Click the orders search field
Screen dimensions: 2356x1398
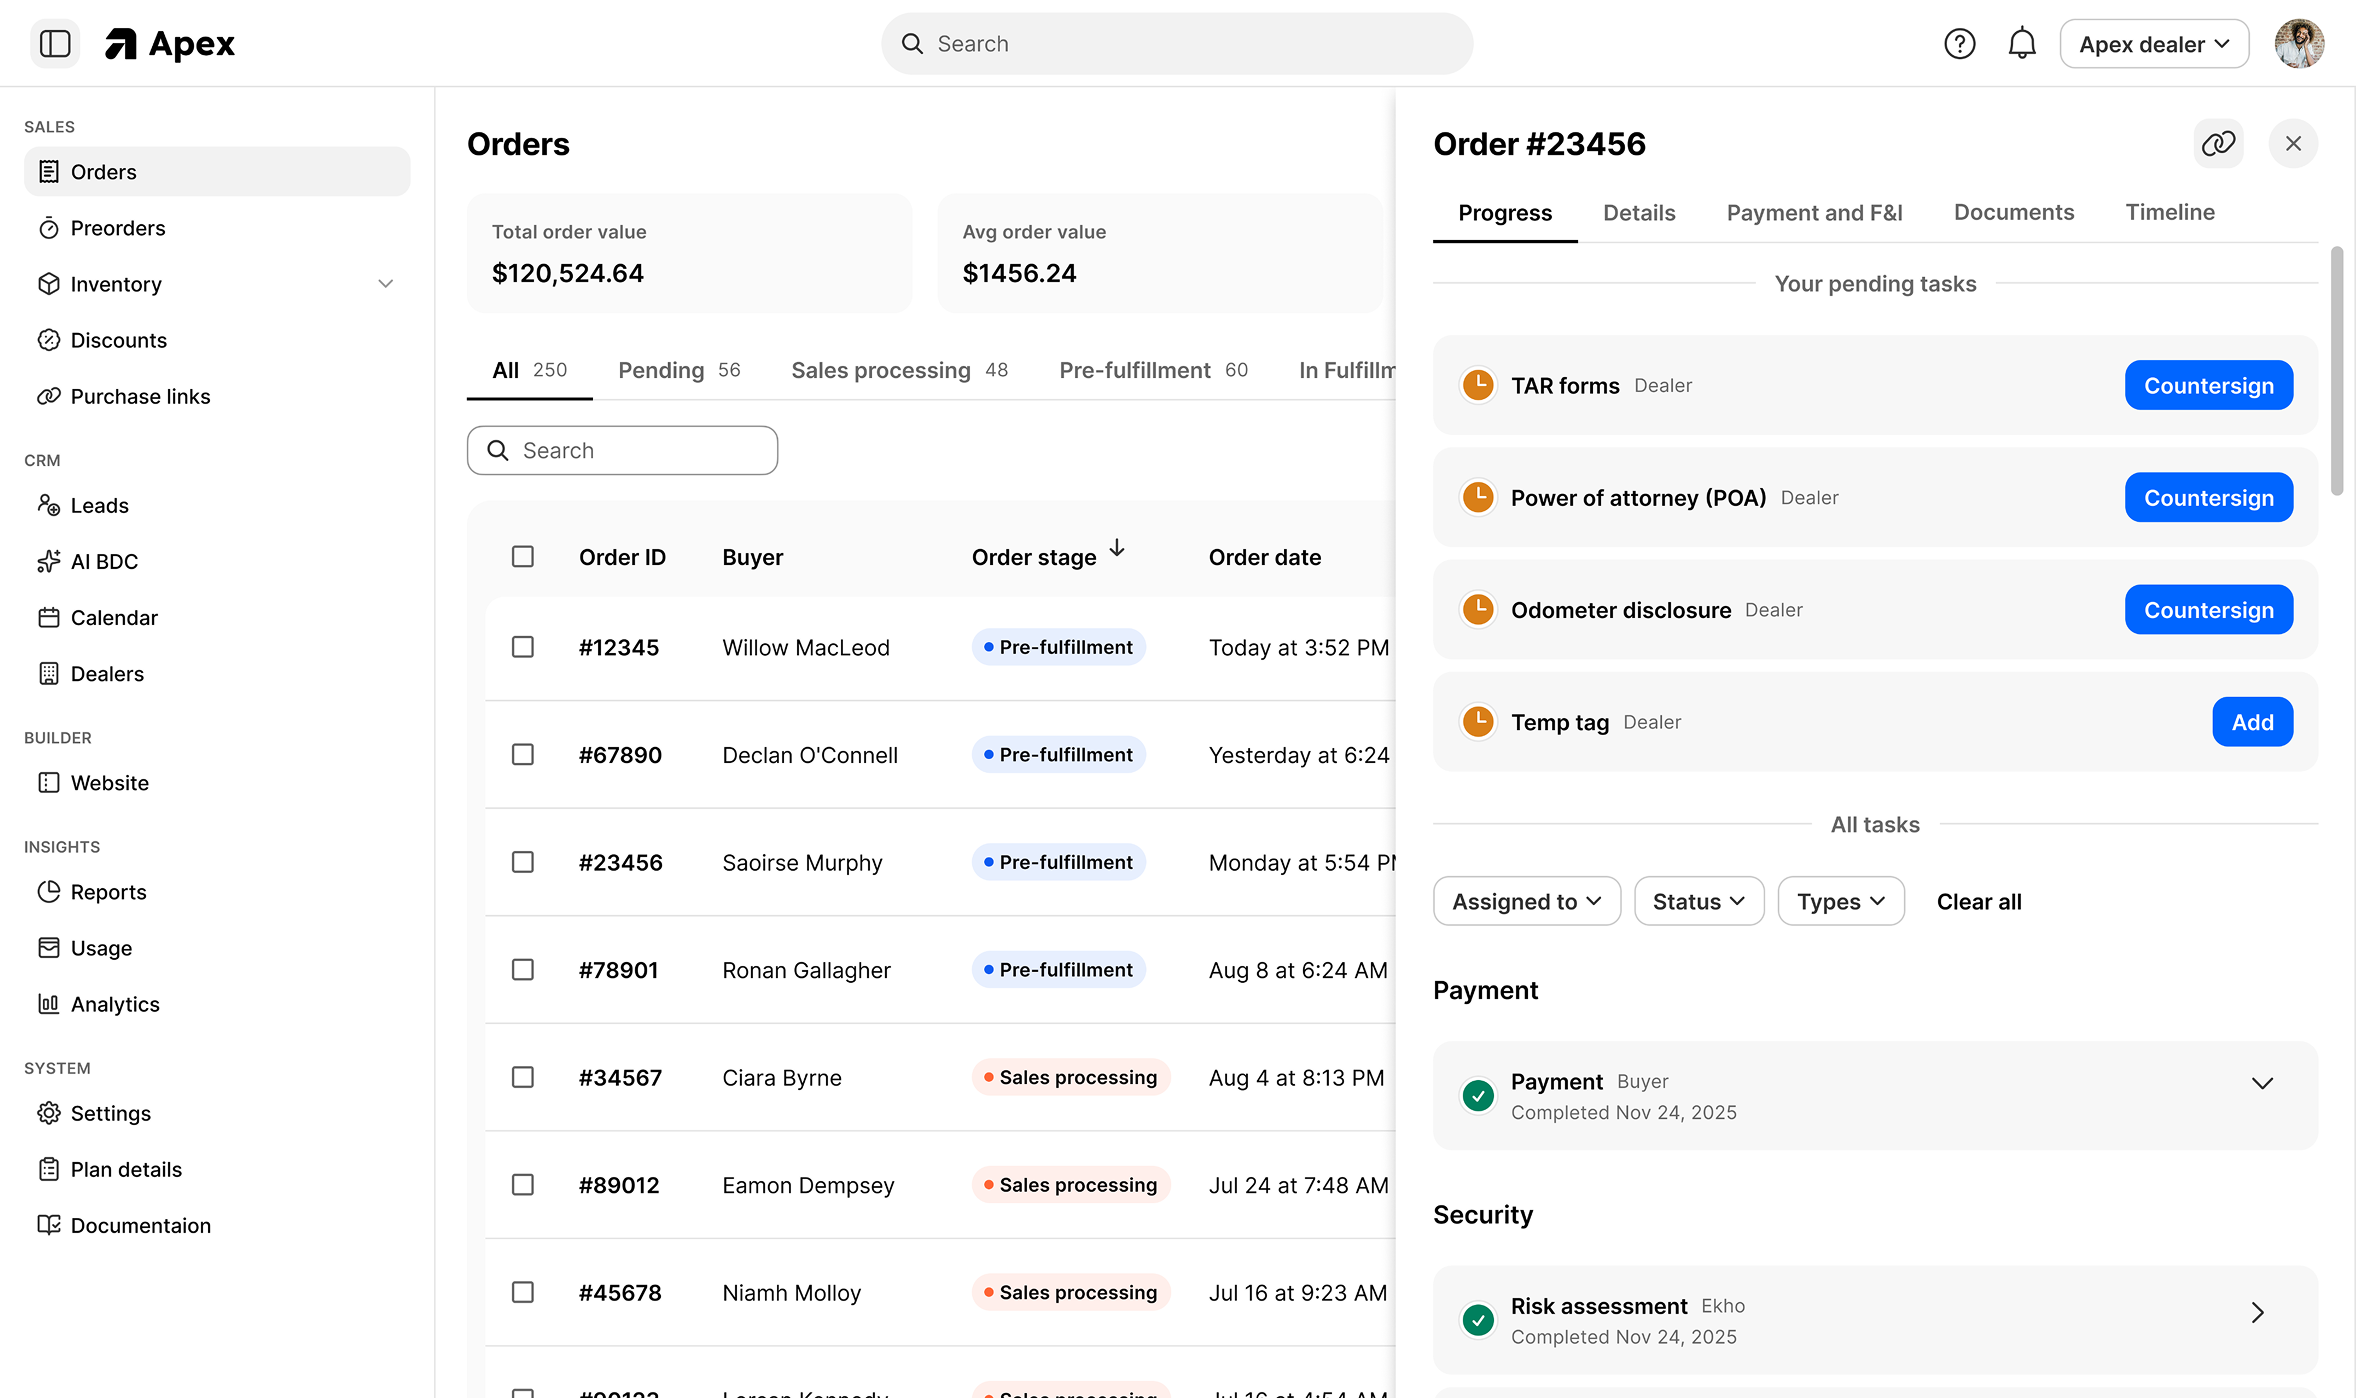tap(622, 450)
